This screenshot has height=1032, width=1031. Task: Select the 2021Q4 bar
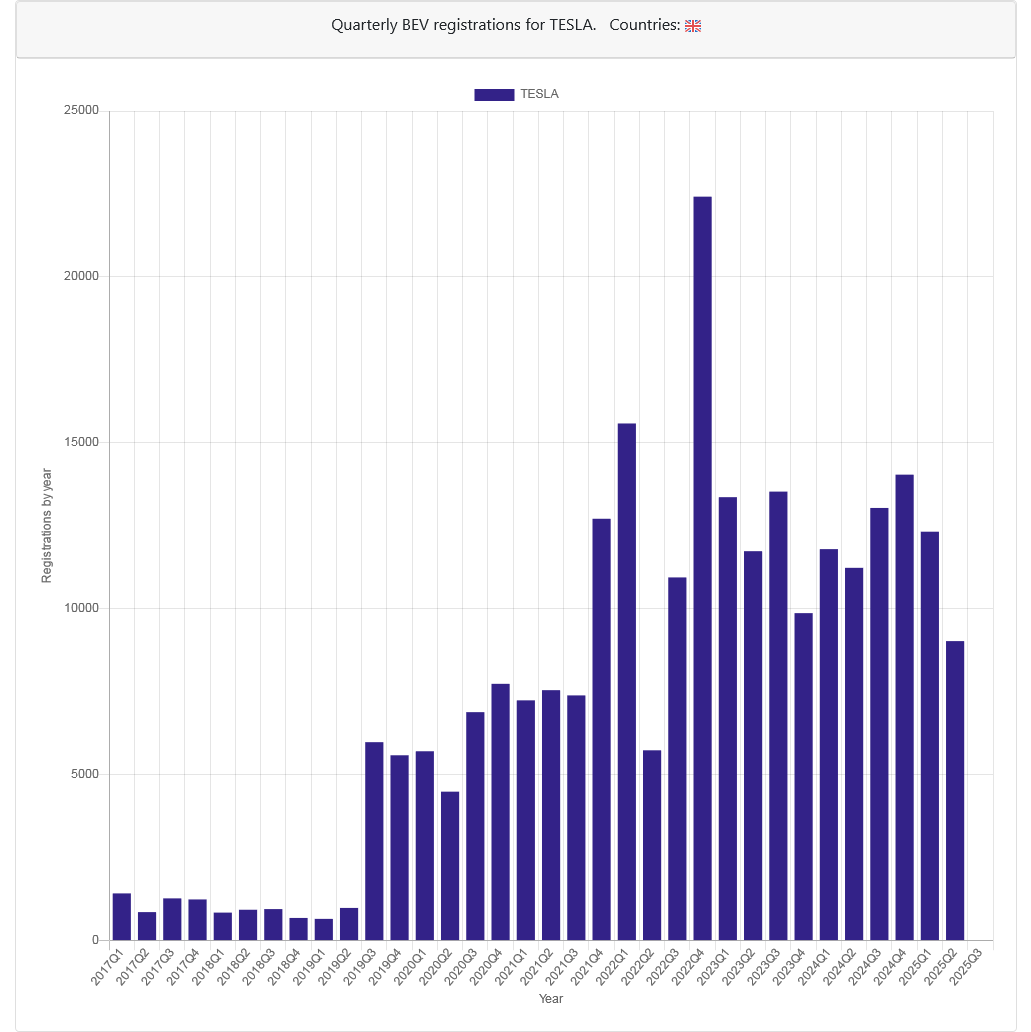point(601,729)
